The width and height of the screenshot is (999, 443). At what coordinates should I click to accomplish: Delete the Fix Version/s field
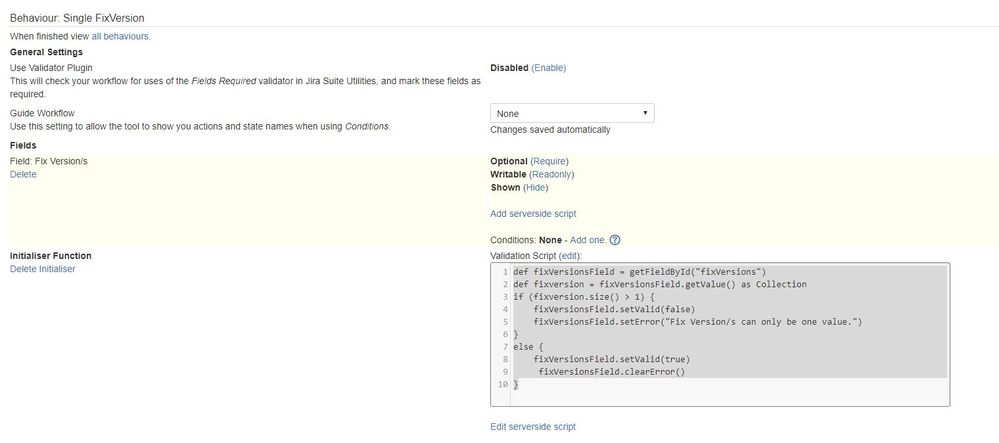23,174
